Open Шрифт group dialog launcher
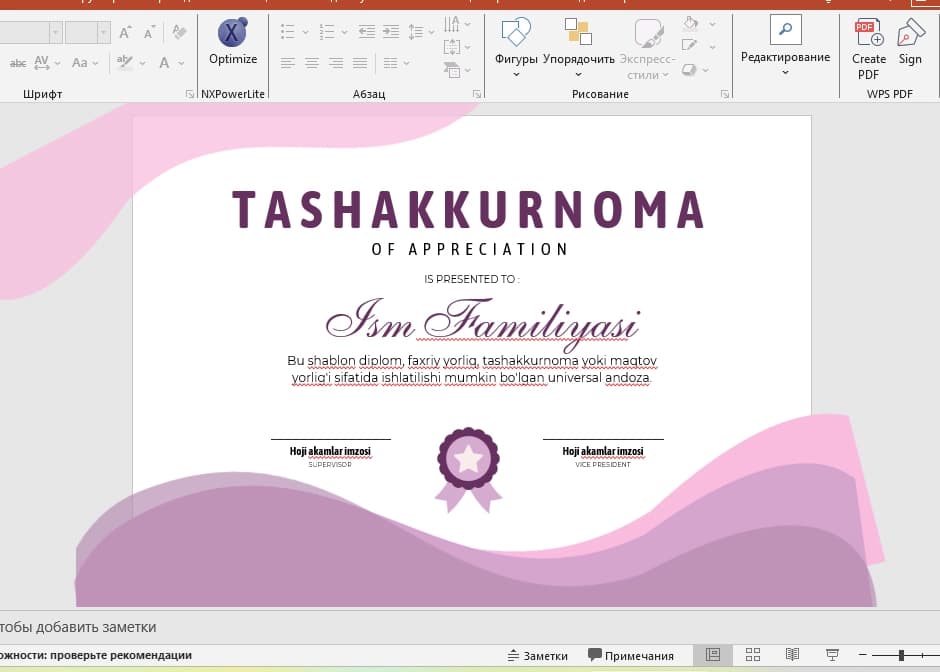940x672 pixels. tap(190, 94)
